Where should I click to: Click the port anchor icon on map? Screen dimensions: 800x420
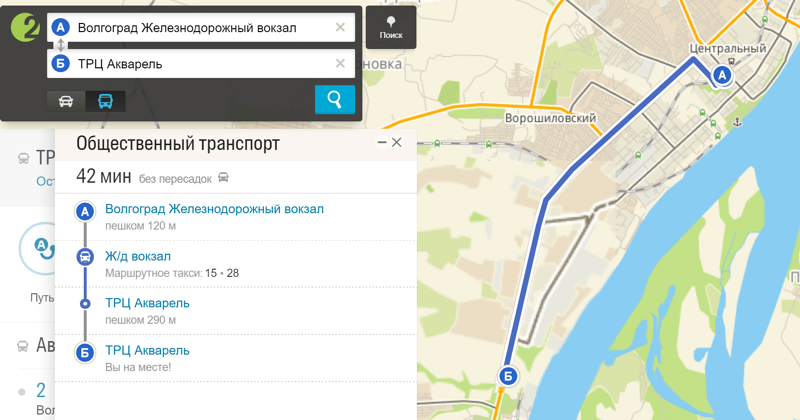pyautogui.click(x=736, y=122)
